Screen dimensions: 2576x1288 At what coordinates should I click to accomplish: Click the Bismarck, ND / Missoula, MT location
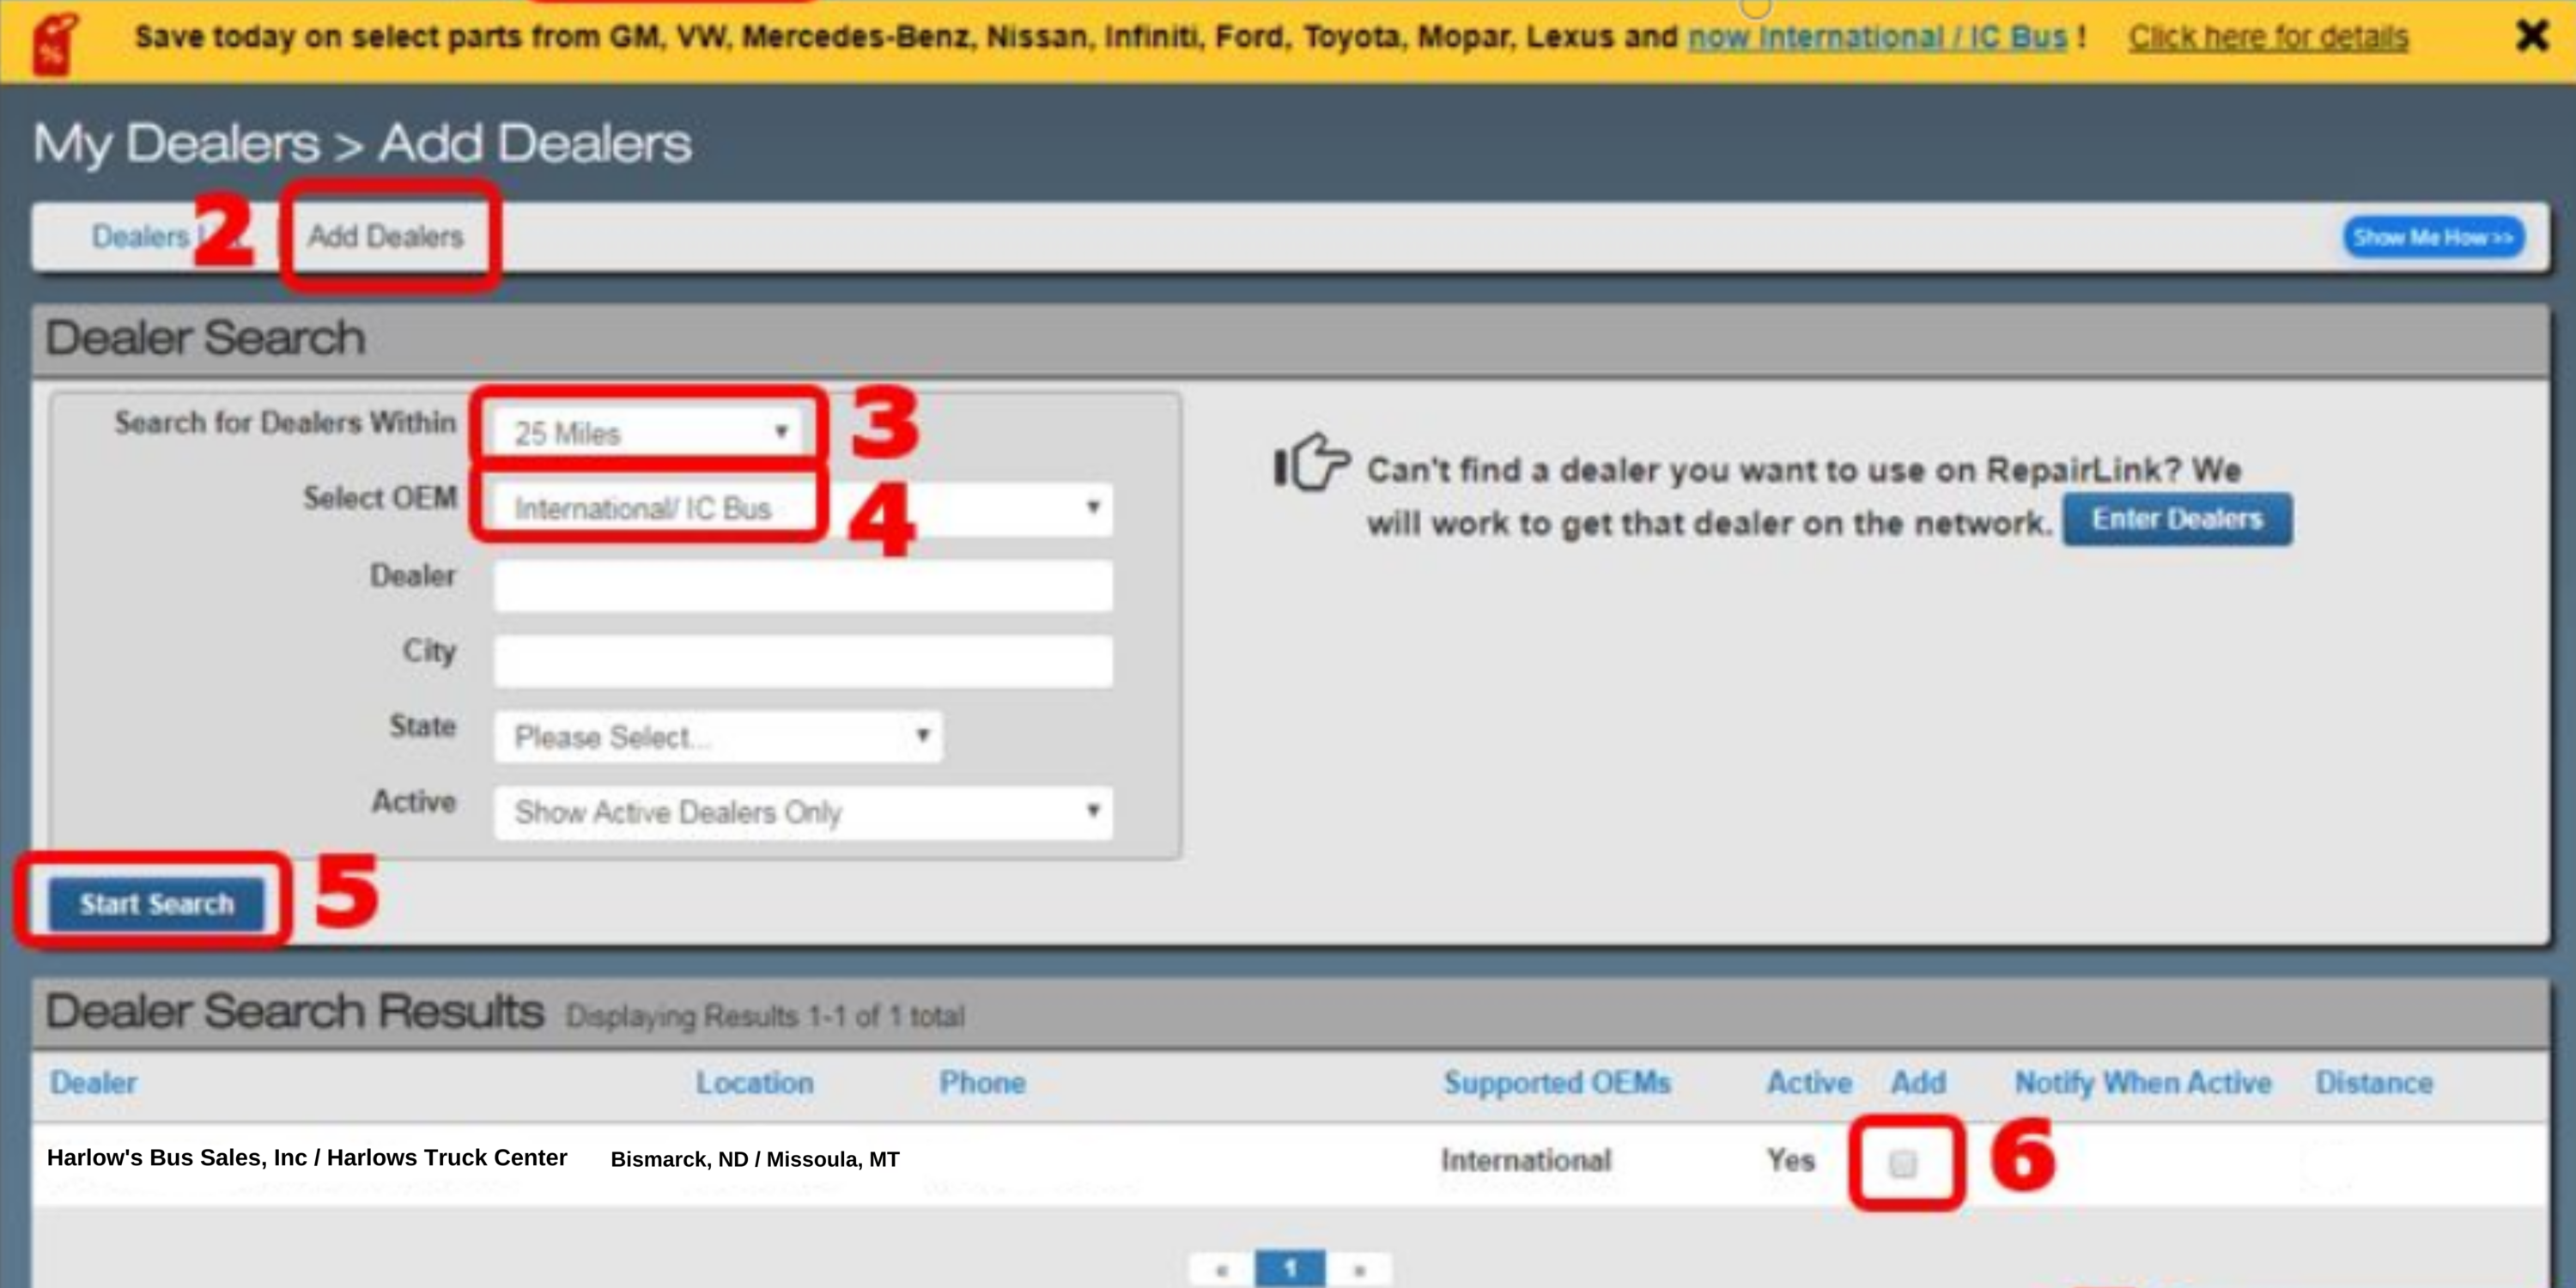point(755,1159)
